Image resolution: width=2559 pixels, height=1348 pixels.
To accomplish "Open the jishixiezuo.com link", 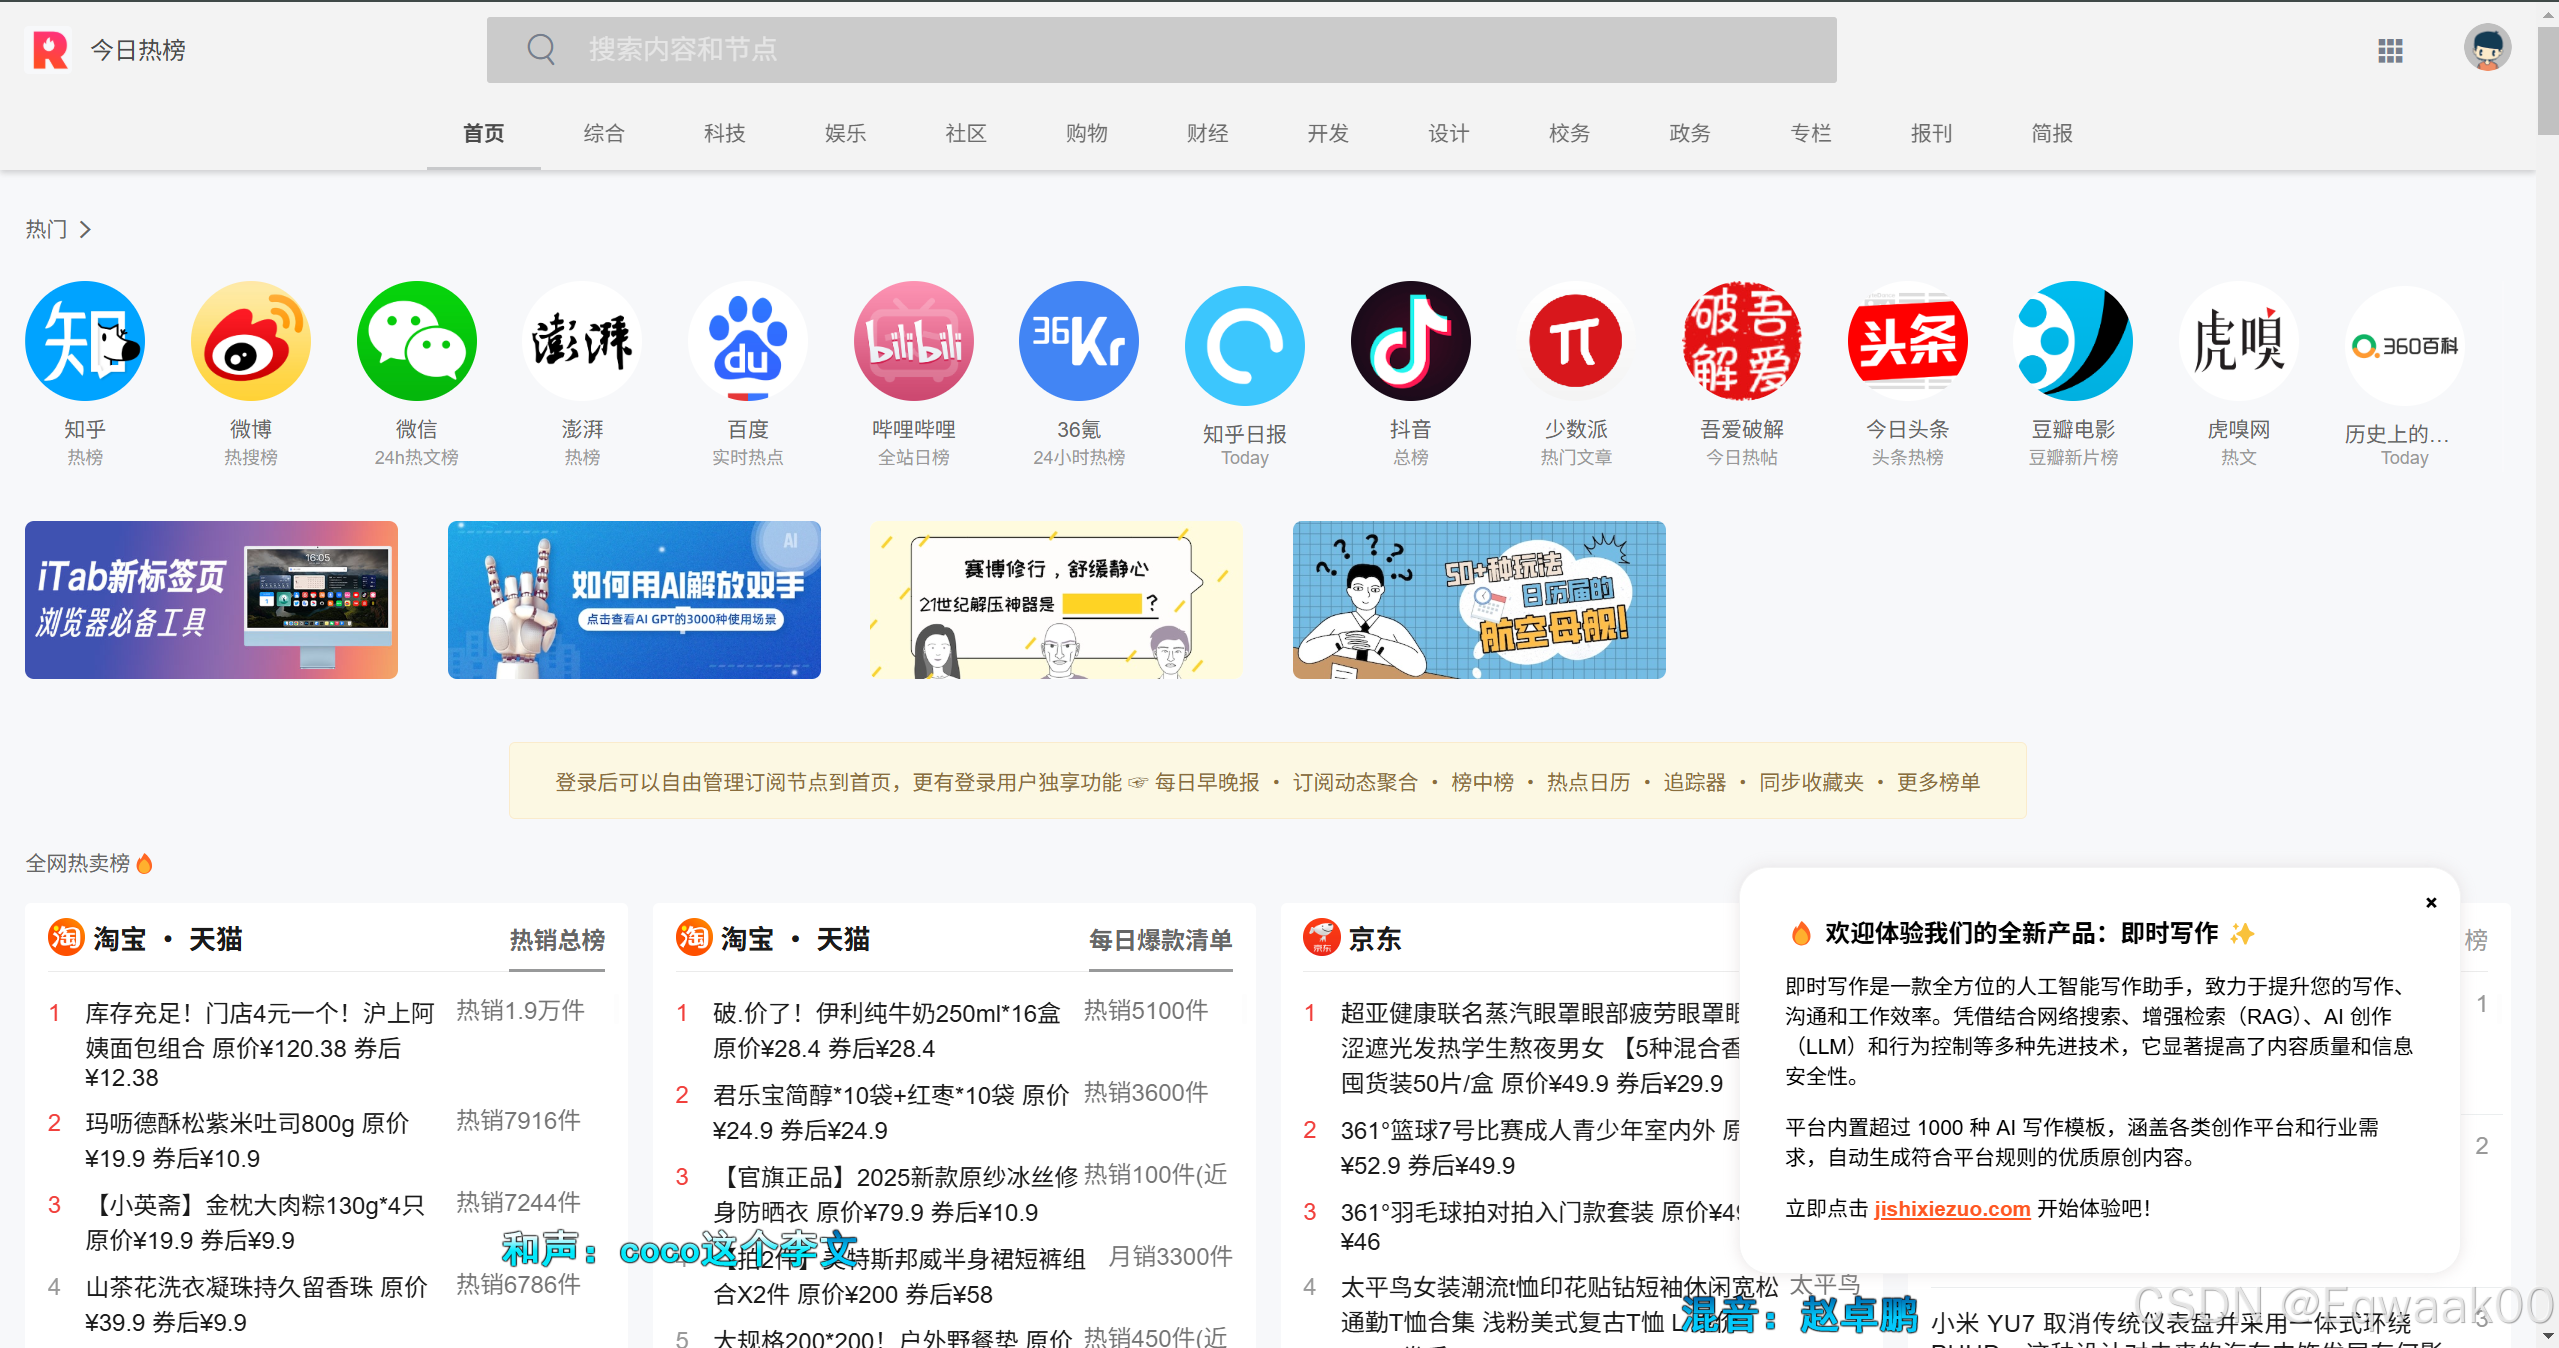I will [x=1951, y=1209].
